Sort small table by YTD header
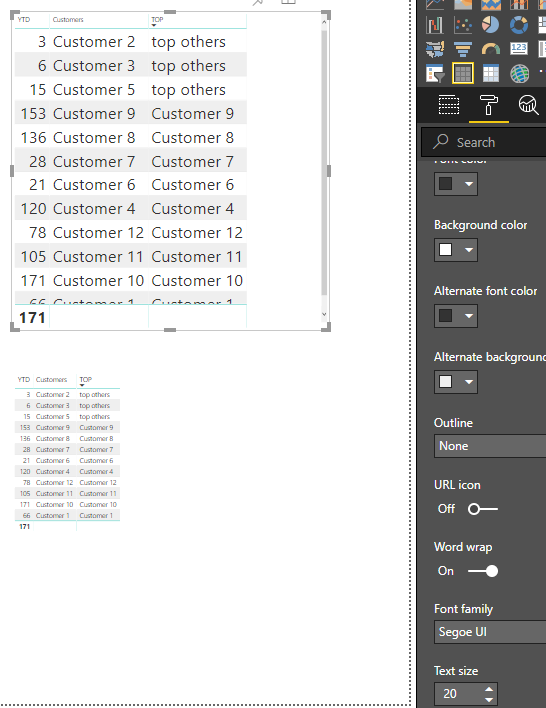The width and height of the screenshot is (546, 708). [x=24, y=379]
